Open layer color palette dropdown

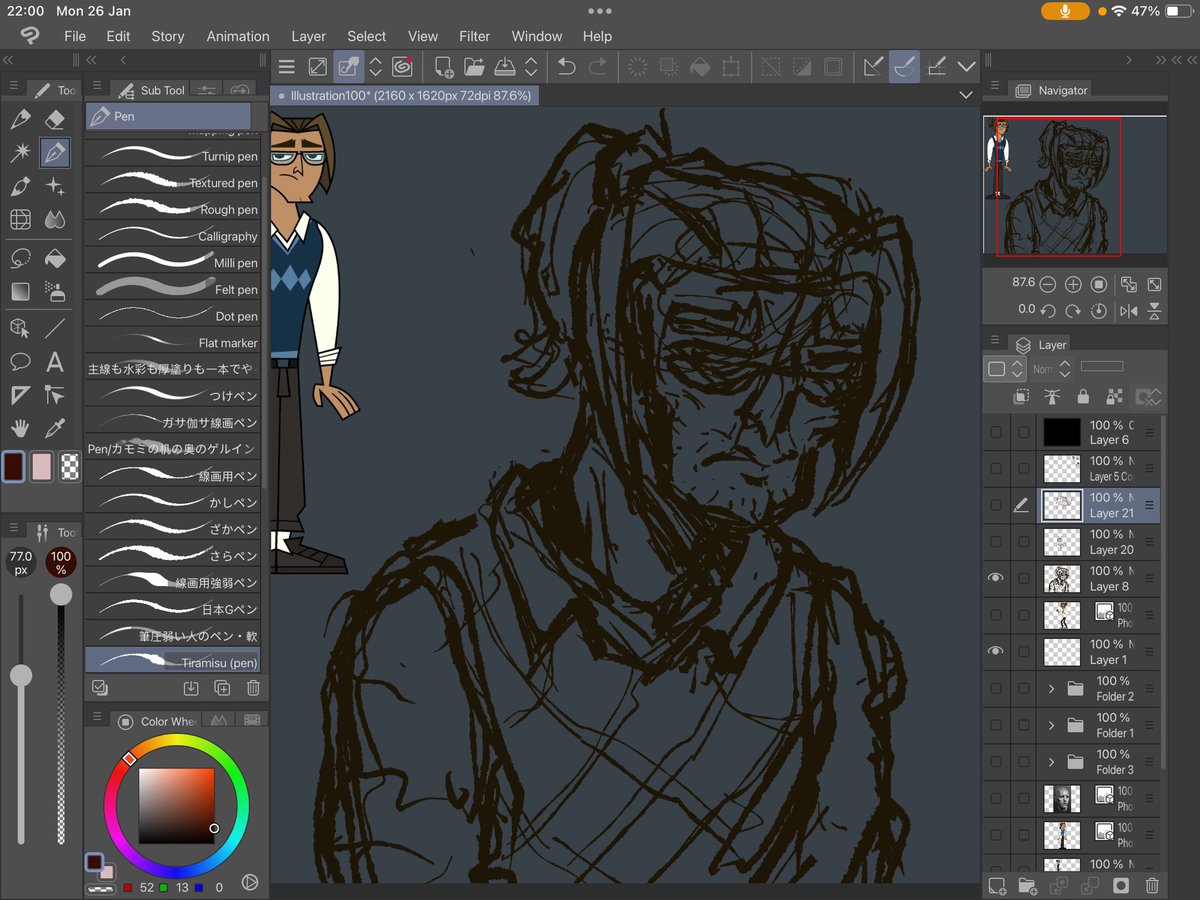[1004, 369]
